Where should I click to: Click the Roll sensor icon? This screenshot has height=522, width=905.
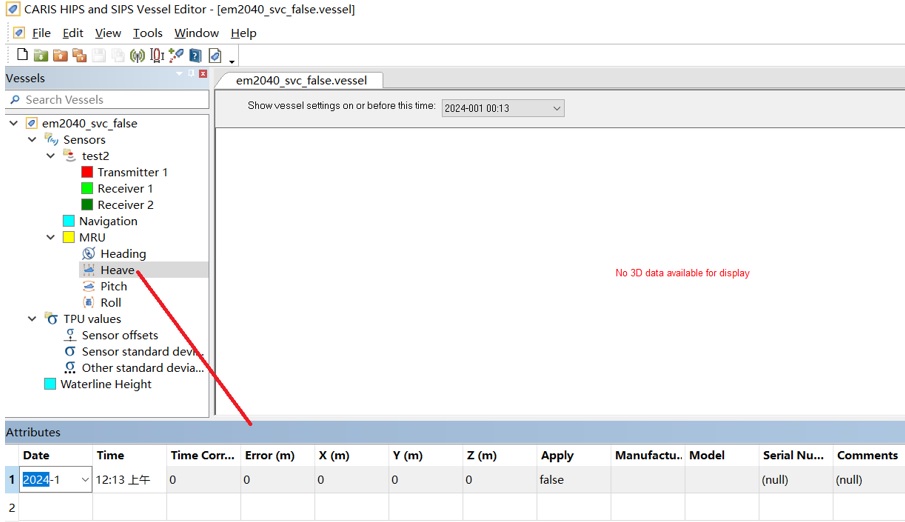pyautogui.click(x=88, y=302)
